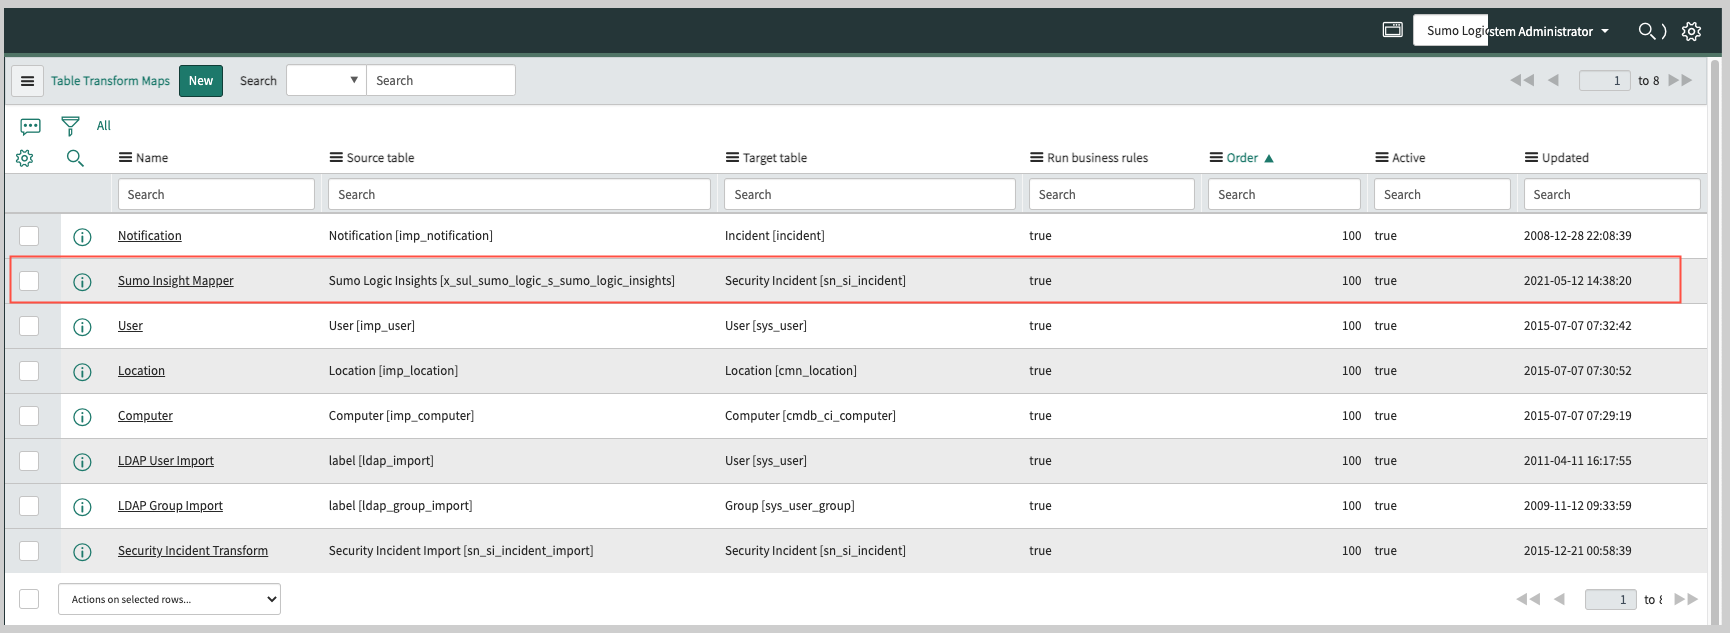Open the personalize list gear icon

25,158
